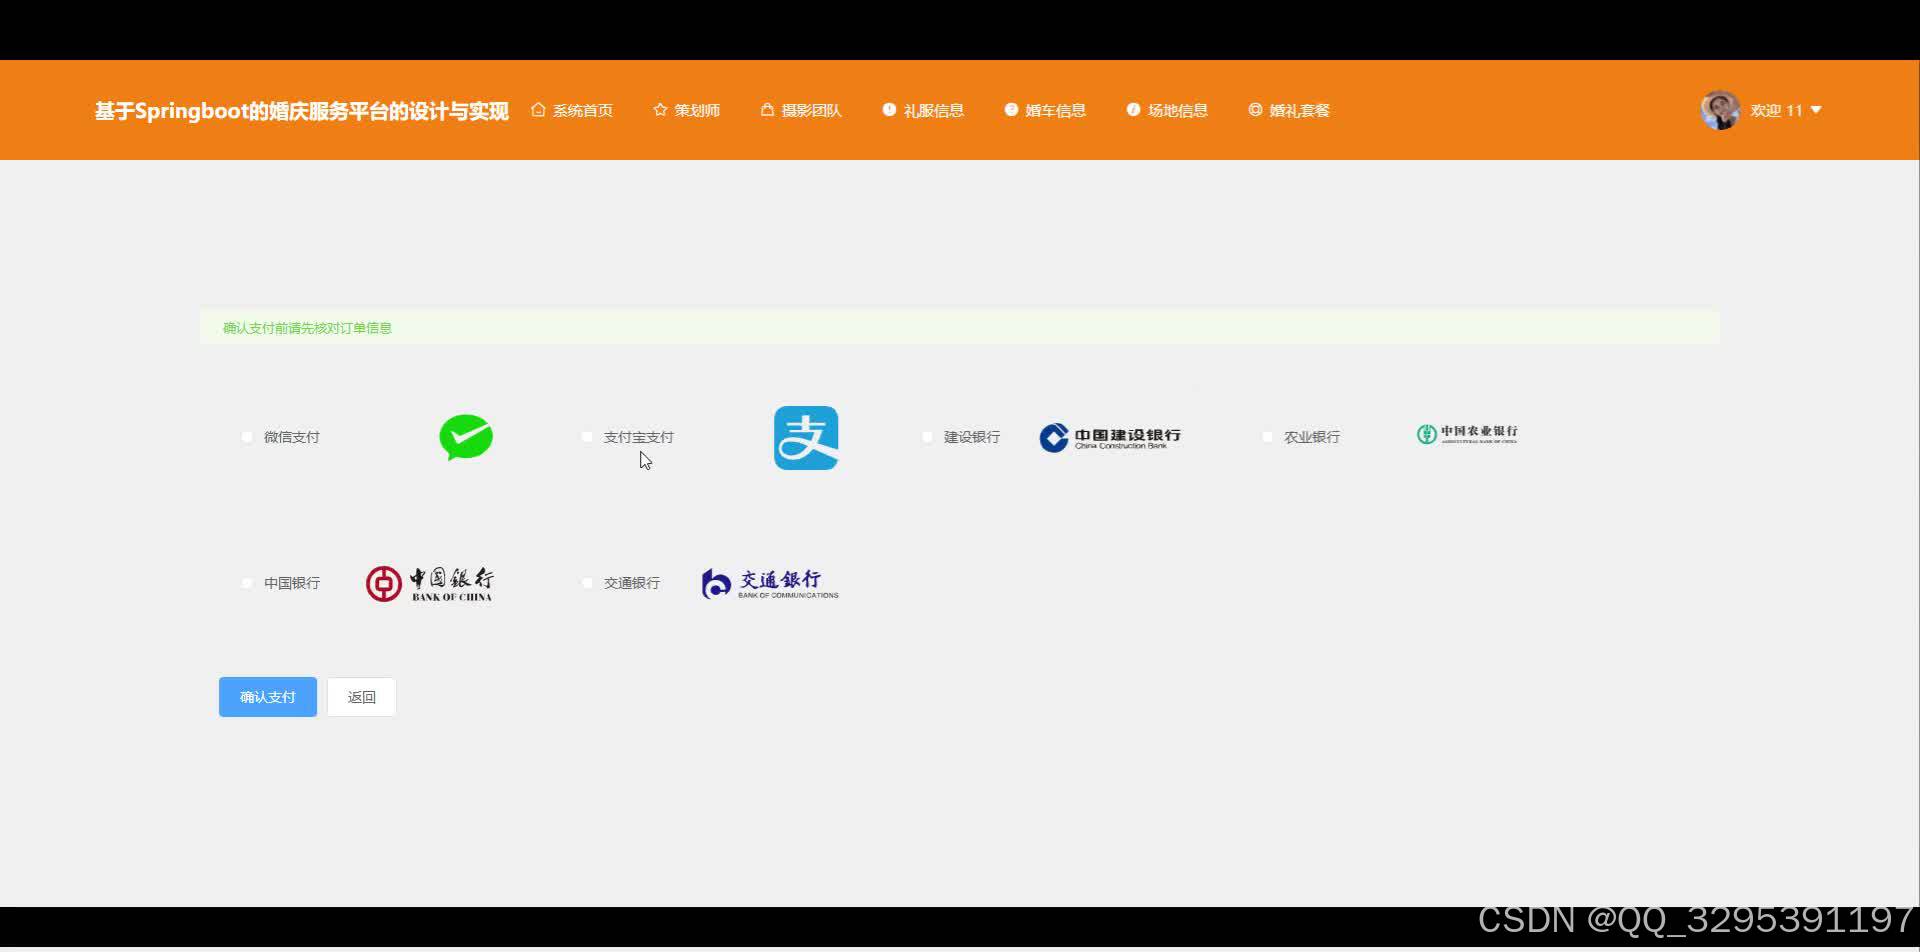Select the 农业银行 radio button

[x=1267, y=437]
